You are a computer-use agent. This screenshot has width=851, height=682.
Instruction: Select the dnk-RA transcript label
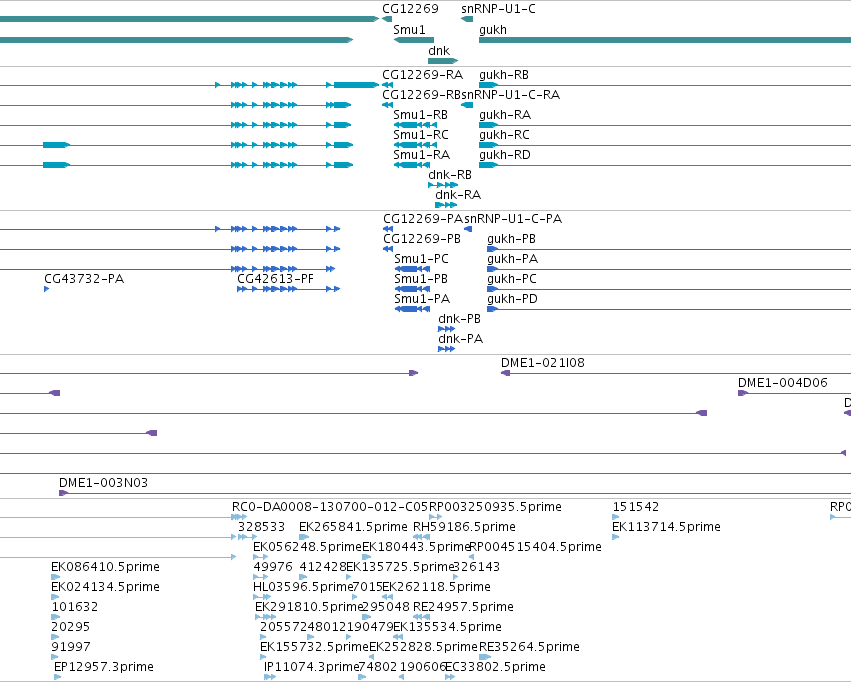coord(458,195)
